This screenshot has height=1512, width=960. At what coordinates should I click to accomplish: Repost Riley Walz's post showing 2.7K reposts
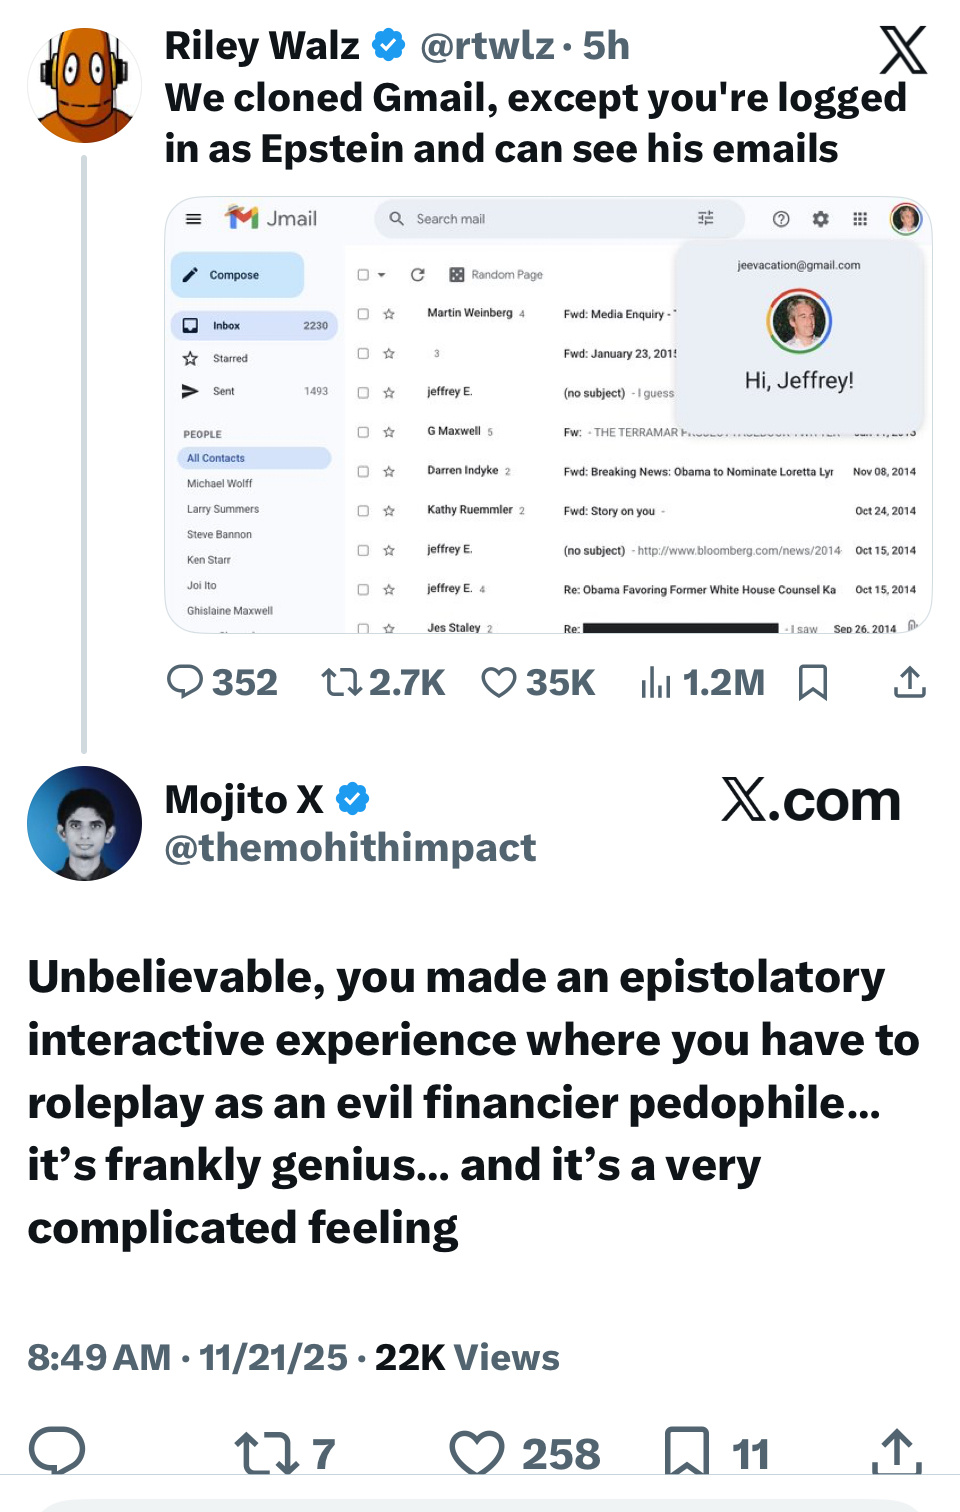tap(340, 683)
